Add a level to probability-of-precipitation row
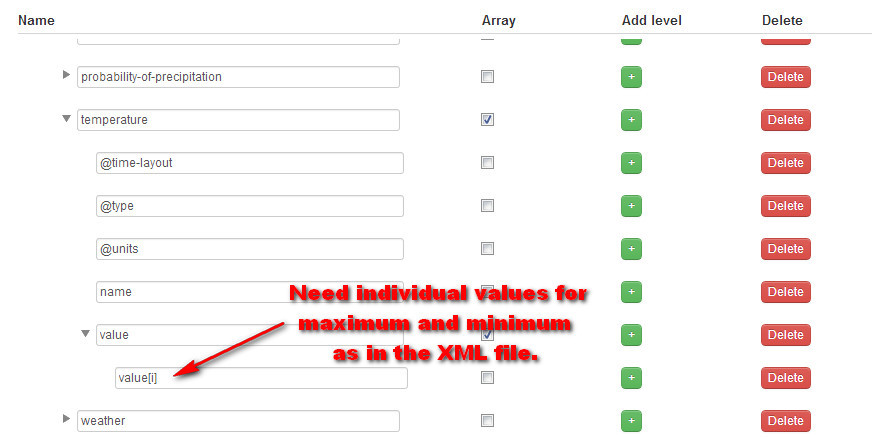The image size is (872, 437). click(630, 77)
